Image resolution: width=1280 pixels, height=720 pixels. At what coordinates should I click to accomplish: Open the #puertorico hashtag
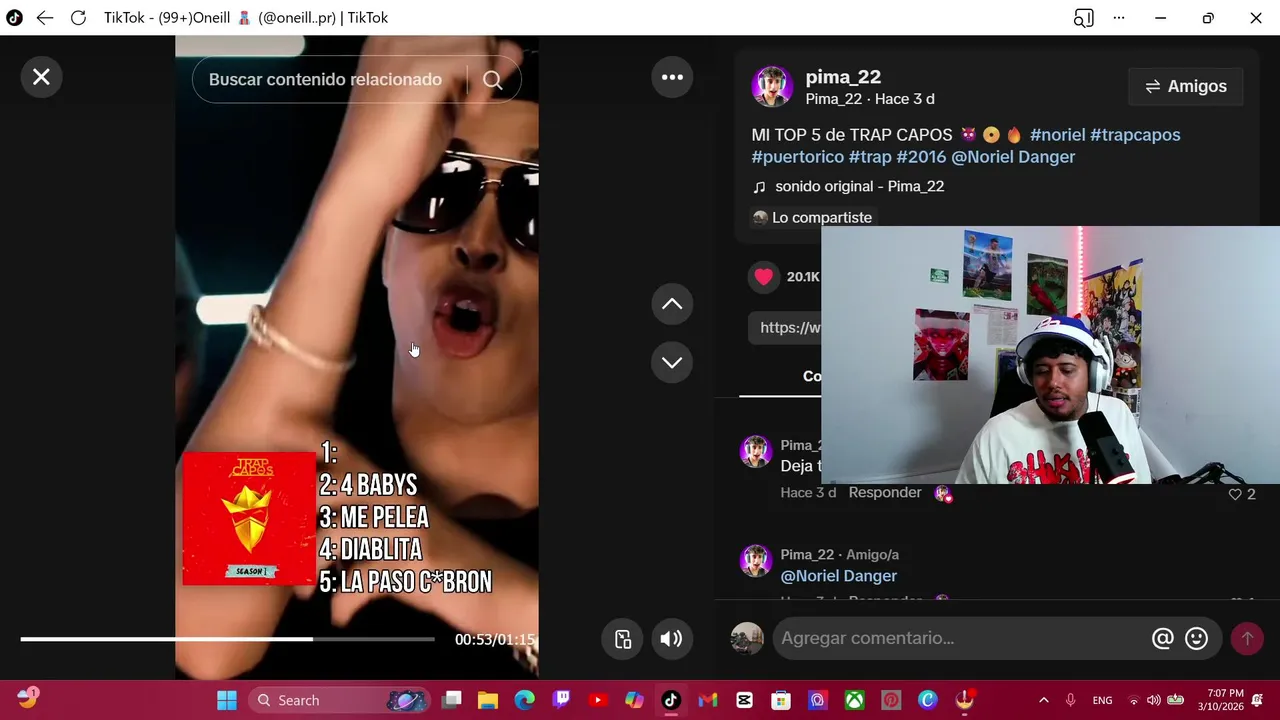[798, 157]
